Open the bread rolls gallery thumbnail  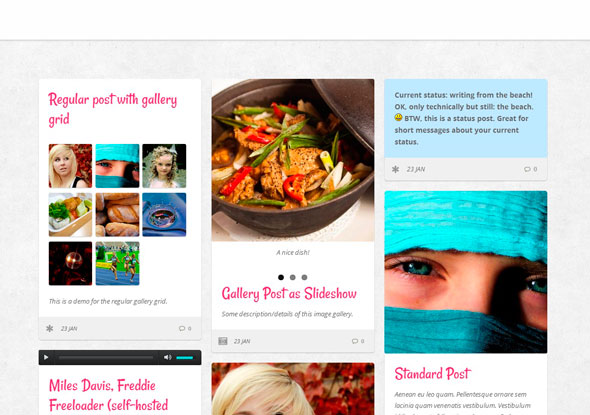coord(117,215)
